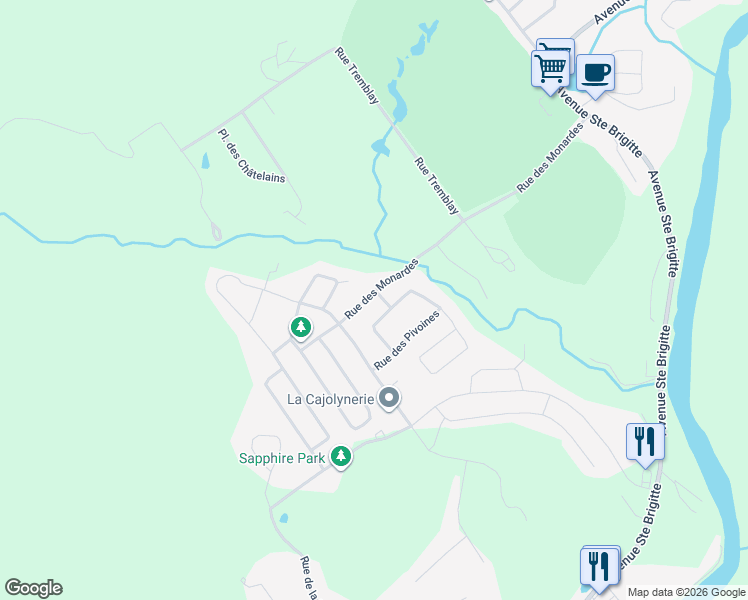Screen dimensions: 748x600
Task: Click Rue des Monardes label near park
Action: tap(381, 289)
